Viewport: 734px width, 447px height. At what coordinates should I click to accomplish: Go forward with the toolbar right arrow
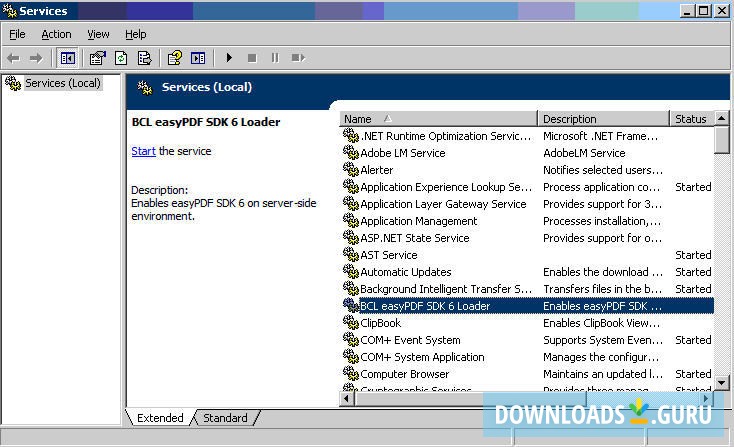pos(36,58)
